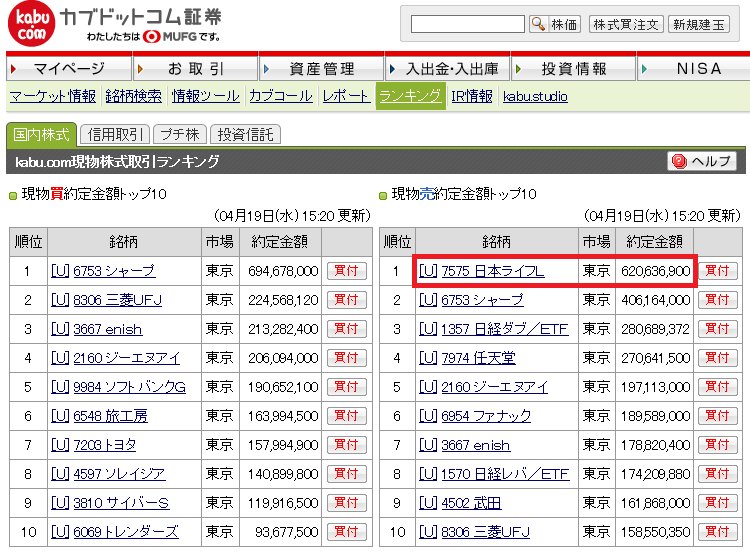The width and height of the screenshot is (750, 554).
Task: Open the マイページ main menu
Action: 69,68
